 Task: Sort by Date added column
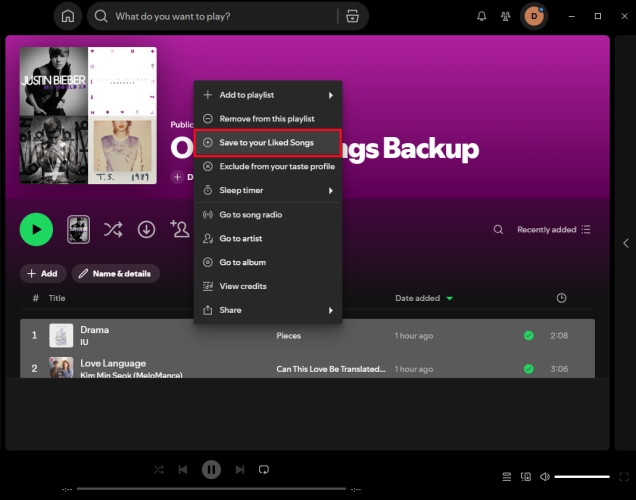pyautogui.click(x=423, y=298)
